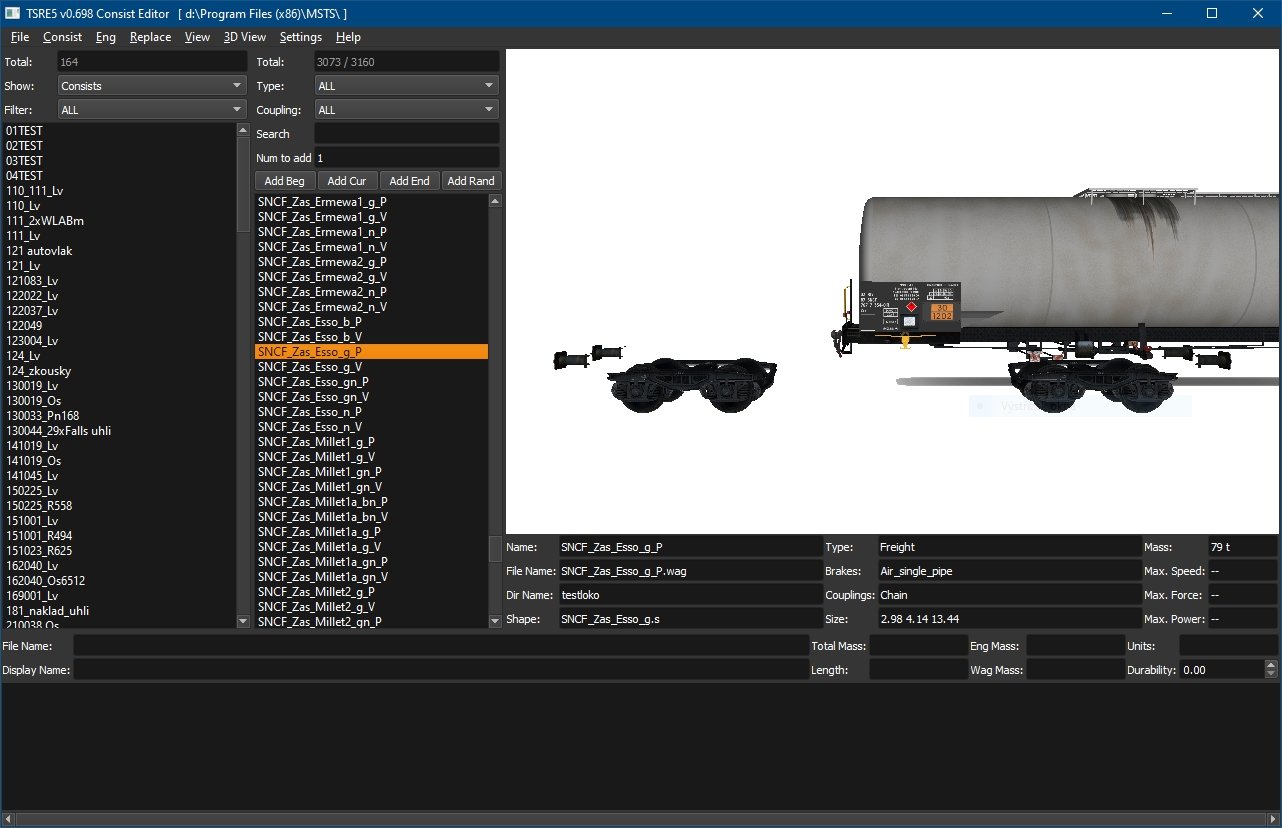The width and height of the screenshot is (1282, 828).
Task: Click the TSRE5 app icon in title bar
Action: click(13, 14)
